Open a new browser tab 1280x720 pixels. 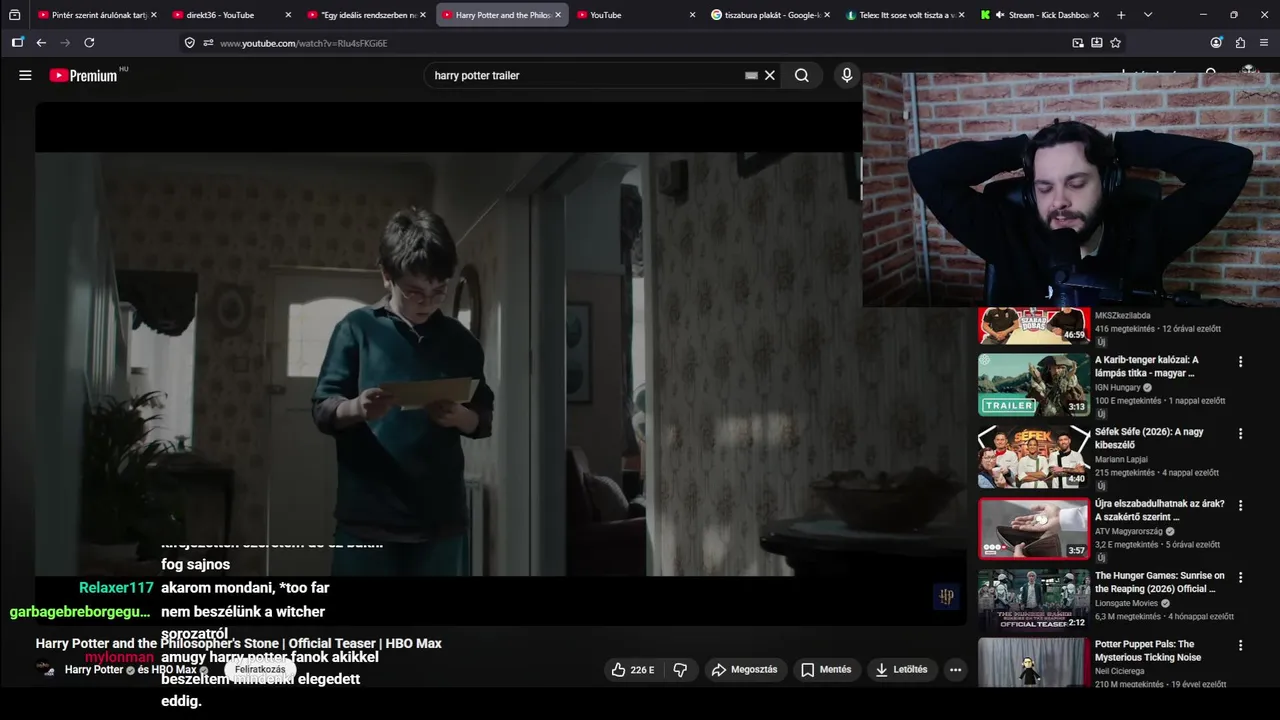pyautogui.click(x=1121, y=15)
